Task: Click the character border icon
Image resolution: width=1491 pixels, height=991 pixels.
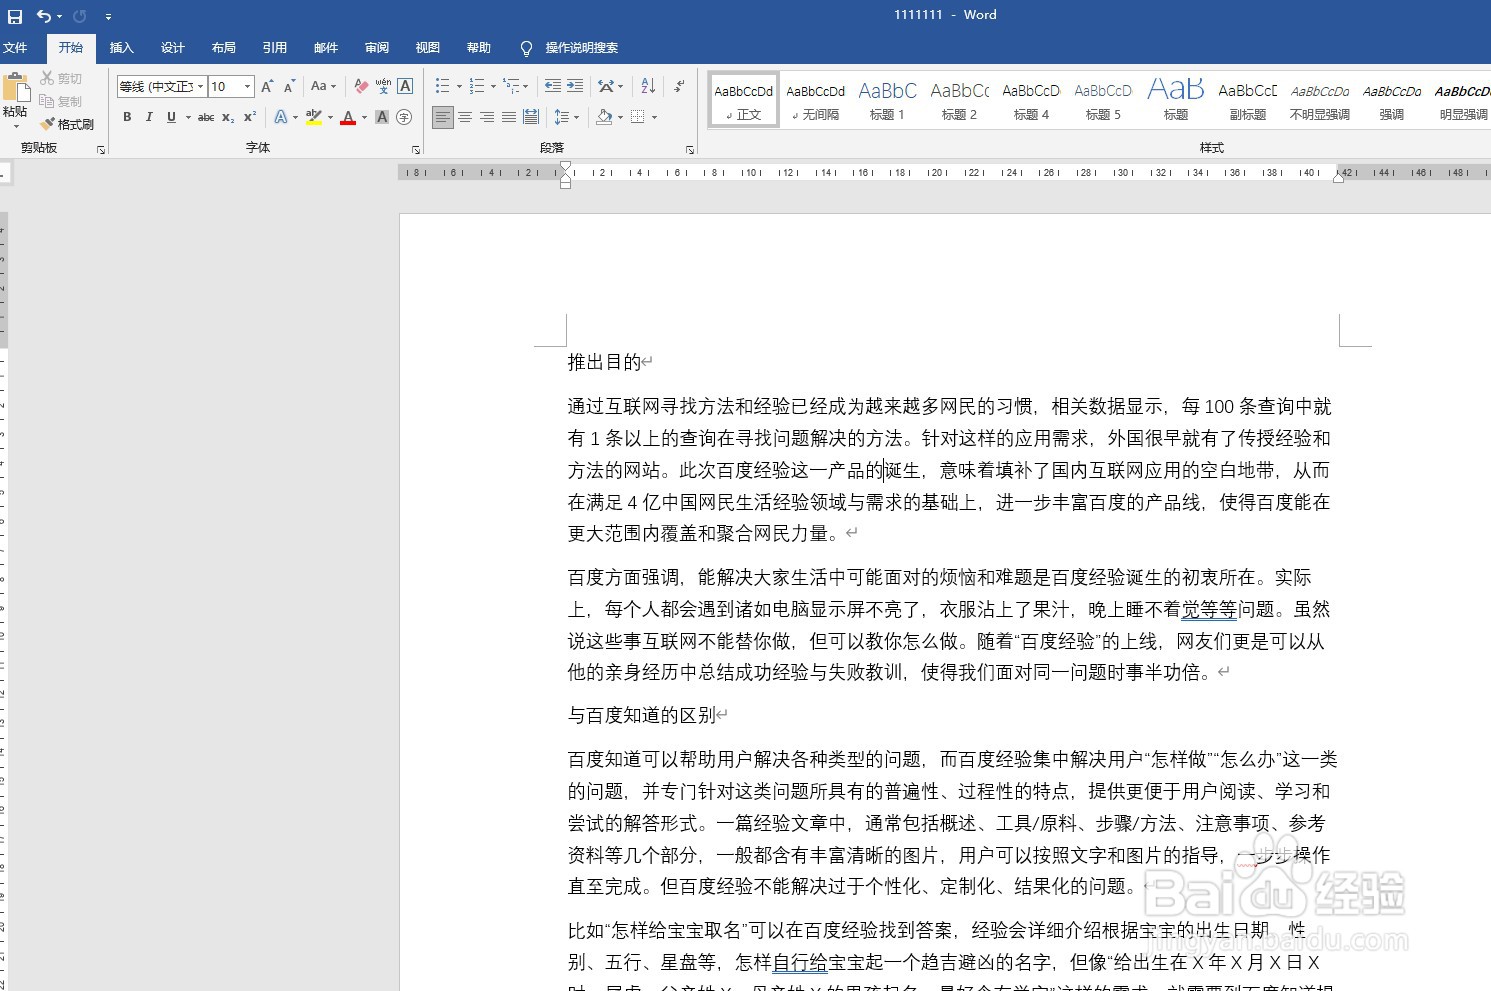Action: point(405,87)
